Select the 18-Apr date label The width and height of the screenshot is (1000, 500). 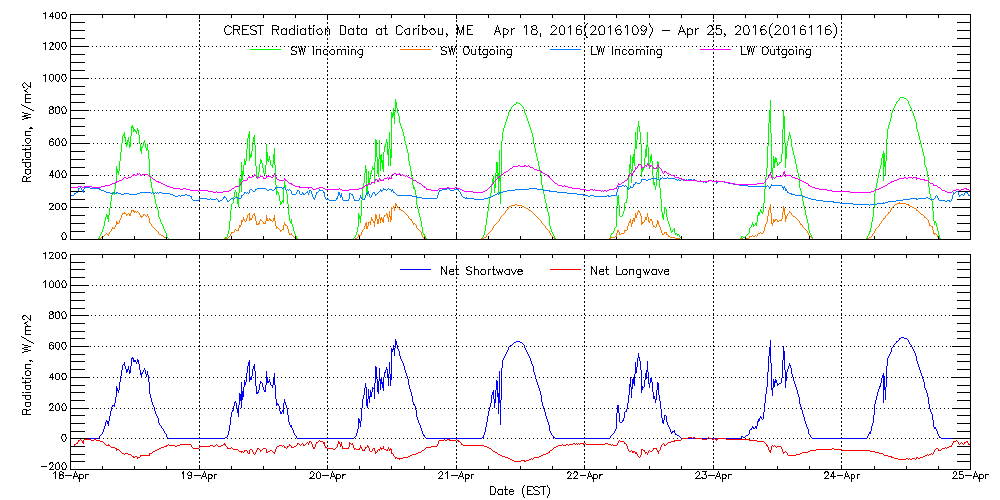pos(75,478)
